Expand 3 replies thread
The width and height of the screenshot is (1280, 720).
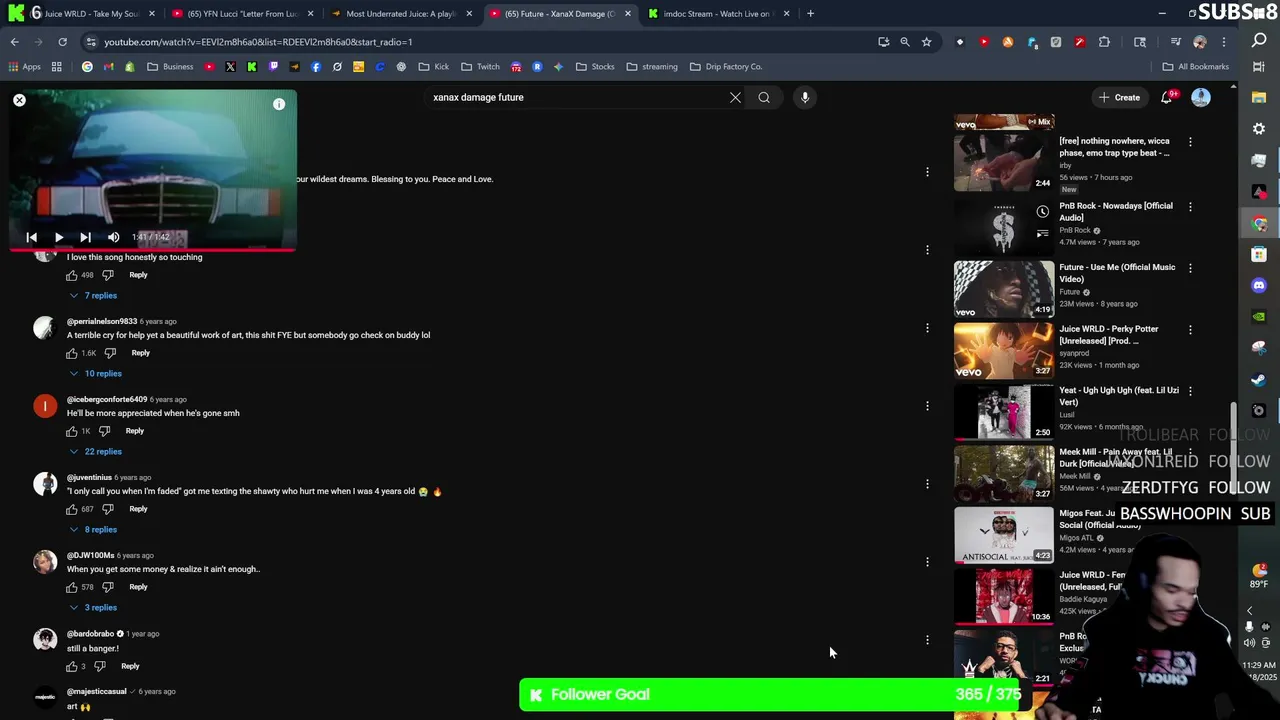coord(93,607)
